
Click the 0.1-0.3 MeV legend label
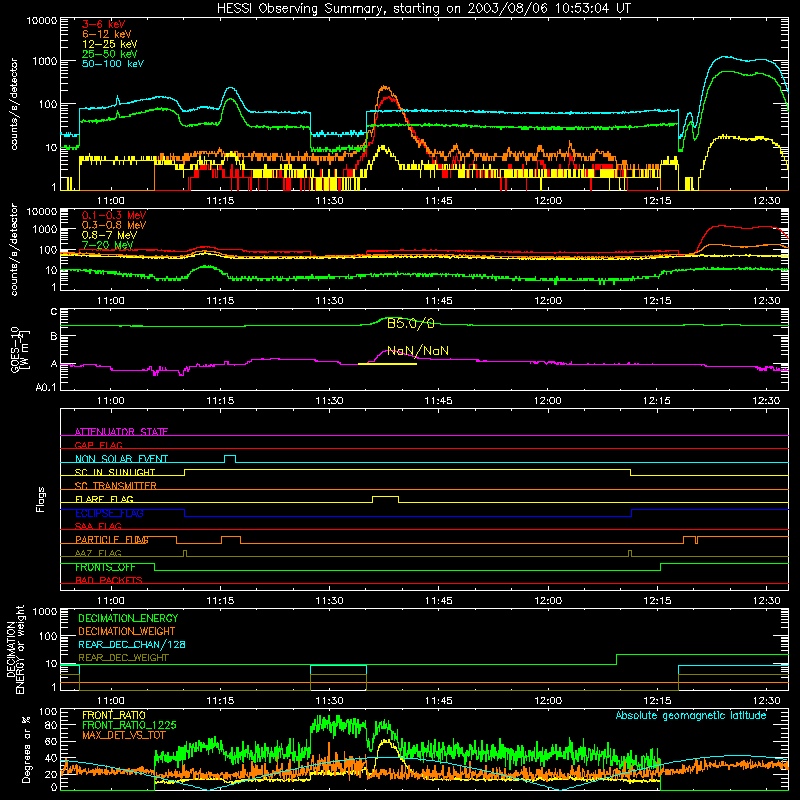click(x=114, y=215)
